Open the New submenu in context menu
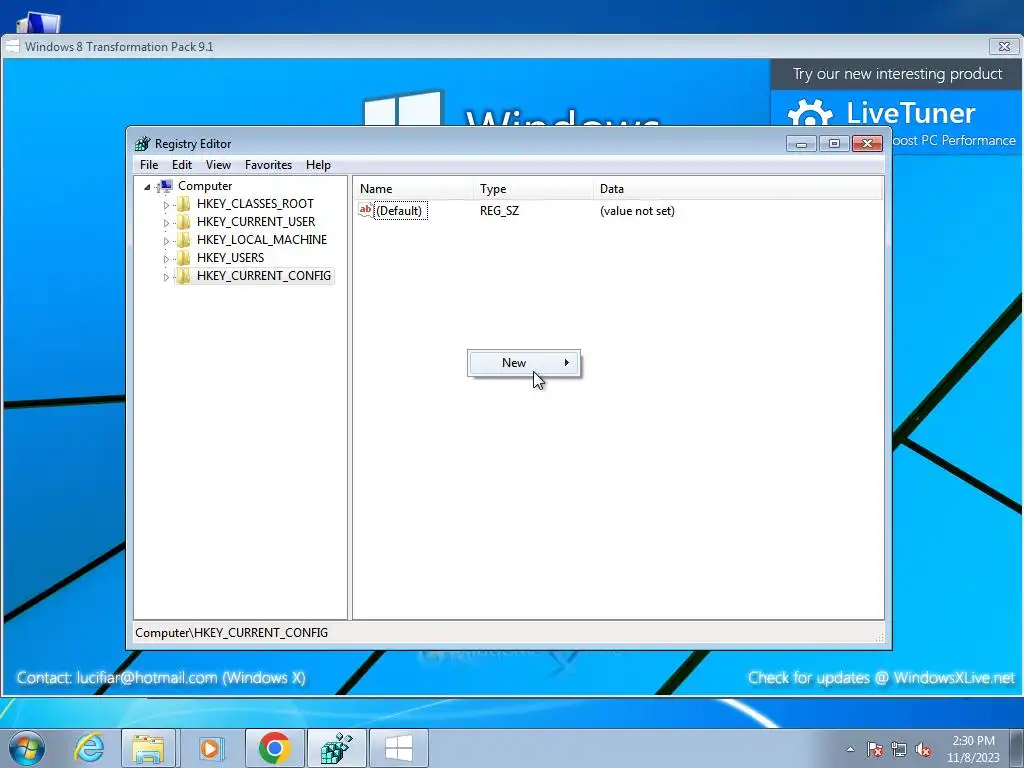The width and height of the screenshot is (1024, 768). [x=523, y=362]
